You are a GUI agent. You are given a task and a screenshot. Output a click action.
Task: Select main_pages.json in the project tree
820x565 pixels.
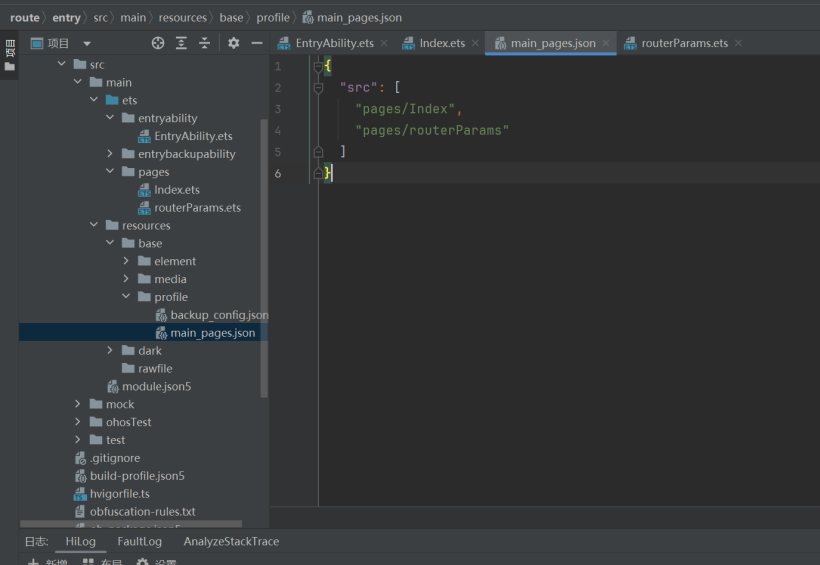(x=206, y=332)
